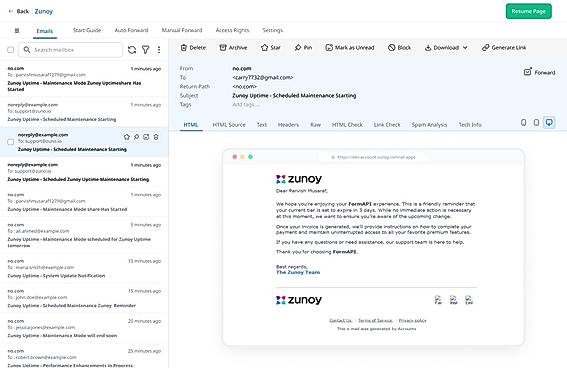This screenshot has height=368, width=567.
Task: Toggle the select-all emails checkbox
Action: tap(10, 50)
